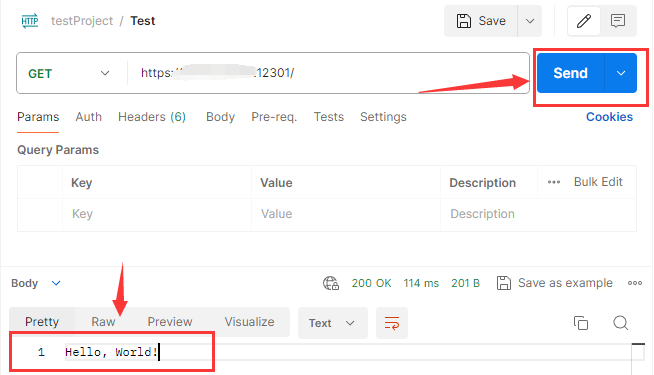This screenshot has width=654, height=375.
Task: Expand the response Body dropdown
Action: (36, 283)
